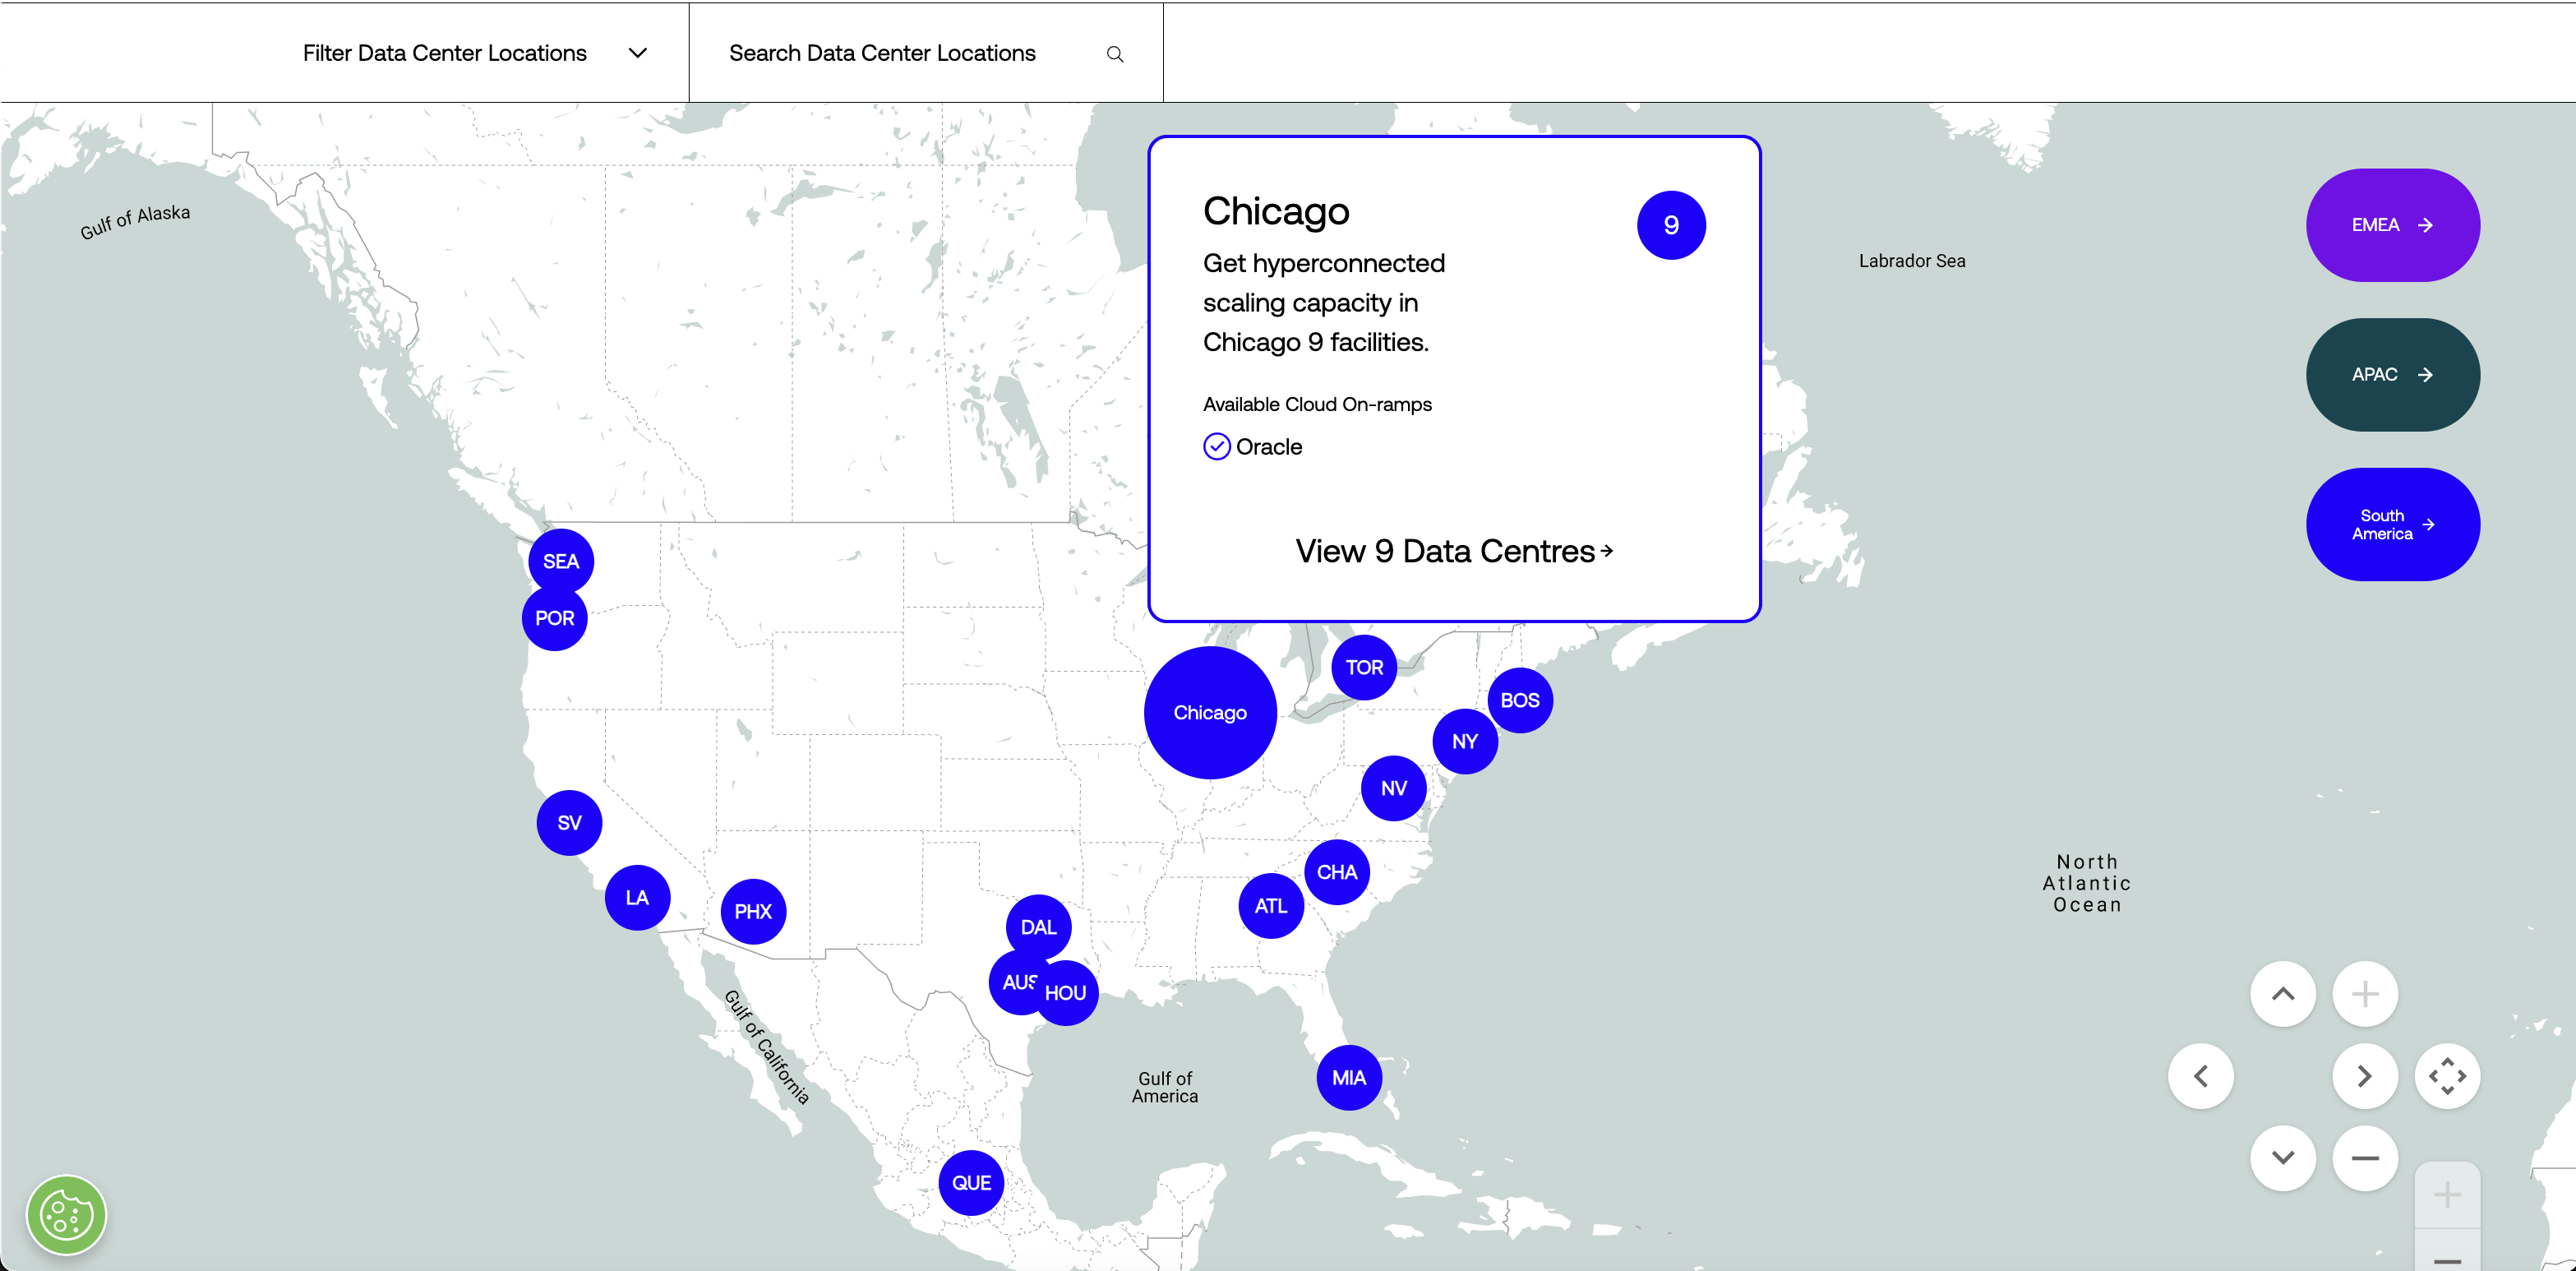Click the zoom out icon on the map
Screen dimensions: 2576x1271
click(x=2365, y=1158)
